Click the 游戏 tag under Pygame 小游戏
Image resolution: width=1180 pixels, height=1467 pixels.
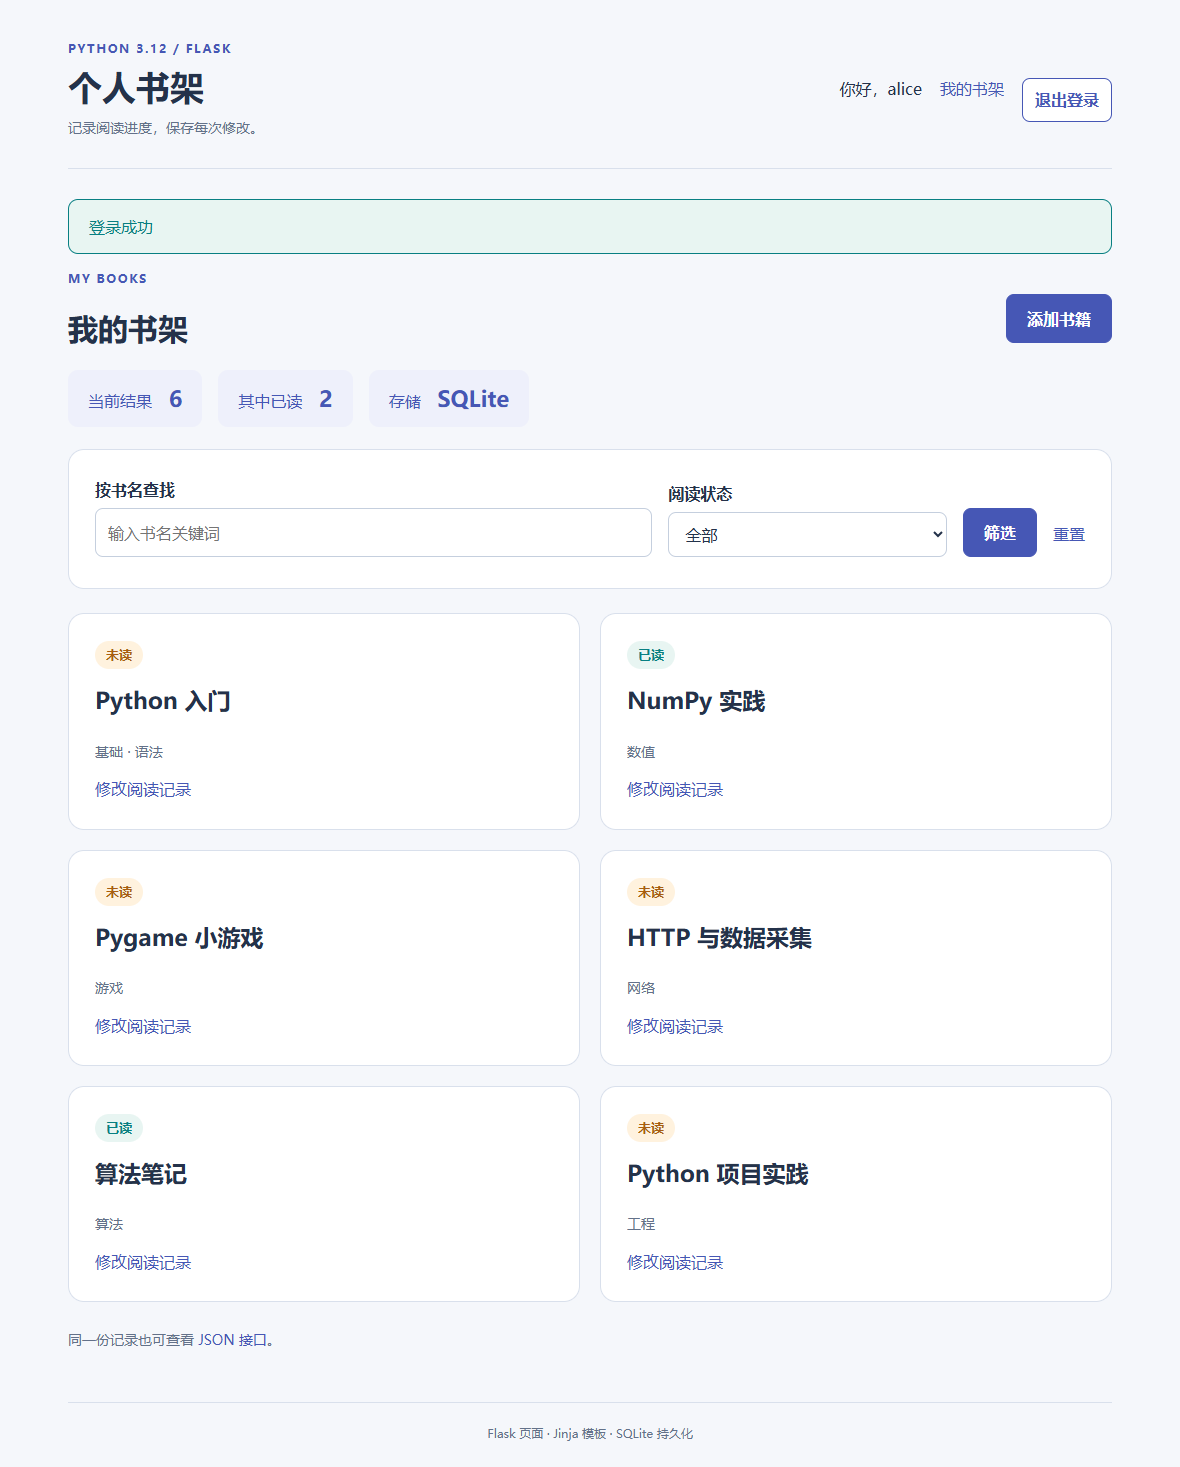tap(109, 988)
